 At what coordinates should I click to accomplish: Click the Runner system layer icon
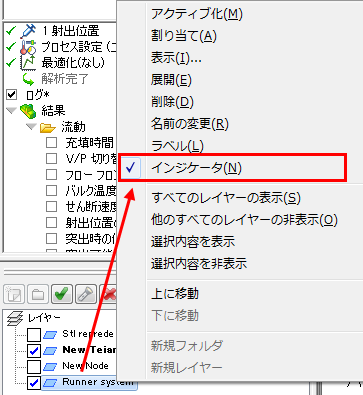pos(50,382)
